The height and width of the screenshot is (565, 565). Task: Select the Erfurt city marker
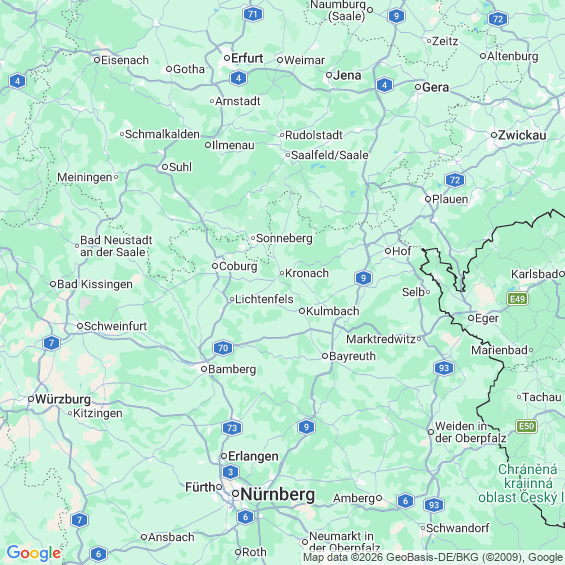tap(227, 58)
